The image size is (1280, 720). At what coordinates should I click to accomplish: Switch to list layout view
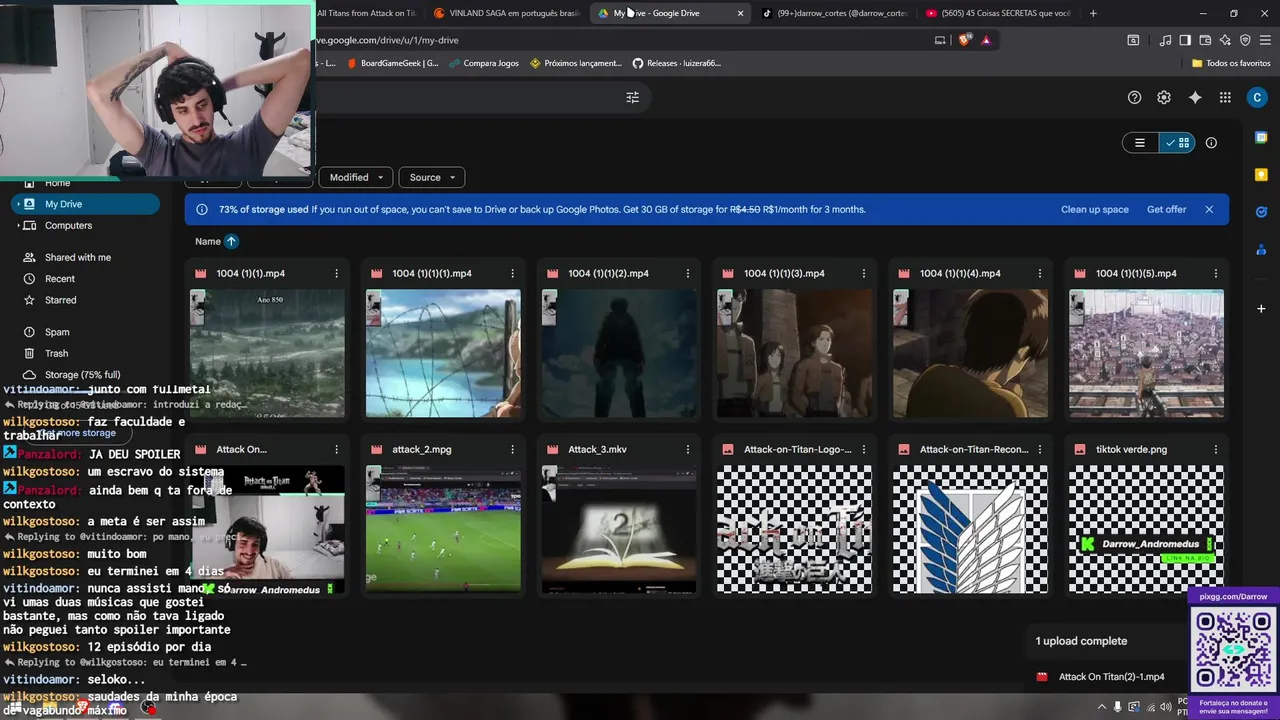(1140, 143)
